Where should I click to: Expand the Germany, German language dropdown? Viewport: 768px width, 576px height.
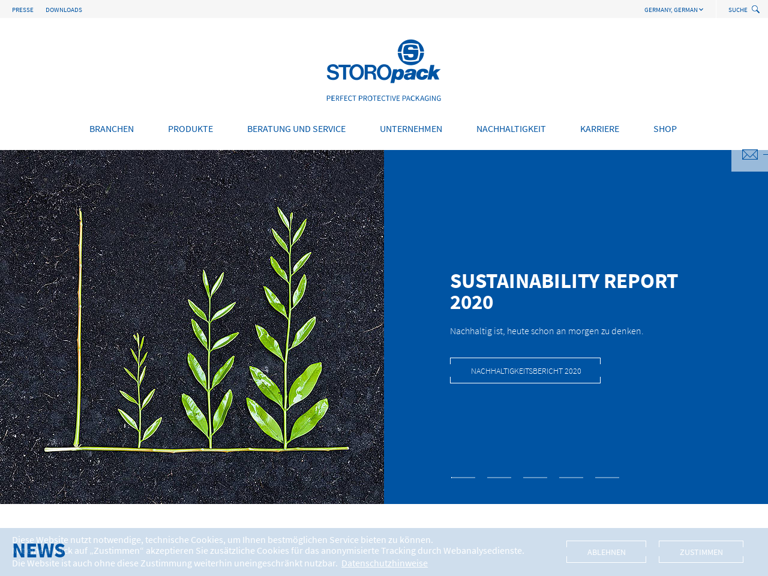[x=673, y=10]
